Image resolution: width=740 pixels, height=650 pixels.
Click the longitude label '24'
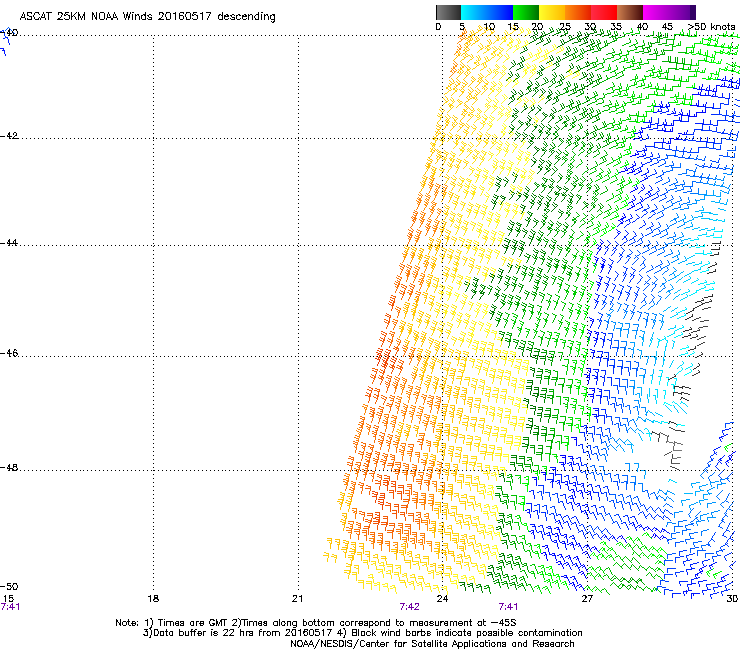point(442,599)
